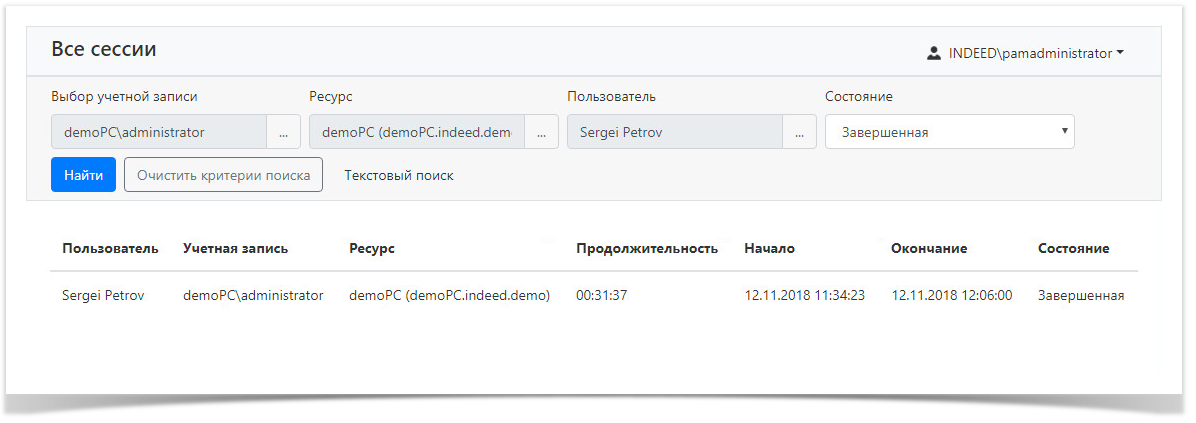Switch to Текстовый поиск
1196x423 pixels.
point(399,175)
